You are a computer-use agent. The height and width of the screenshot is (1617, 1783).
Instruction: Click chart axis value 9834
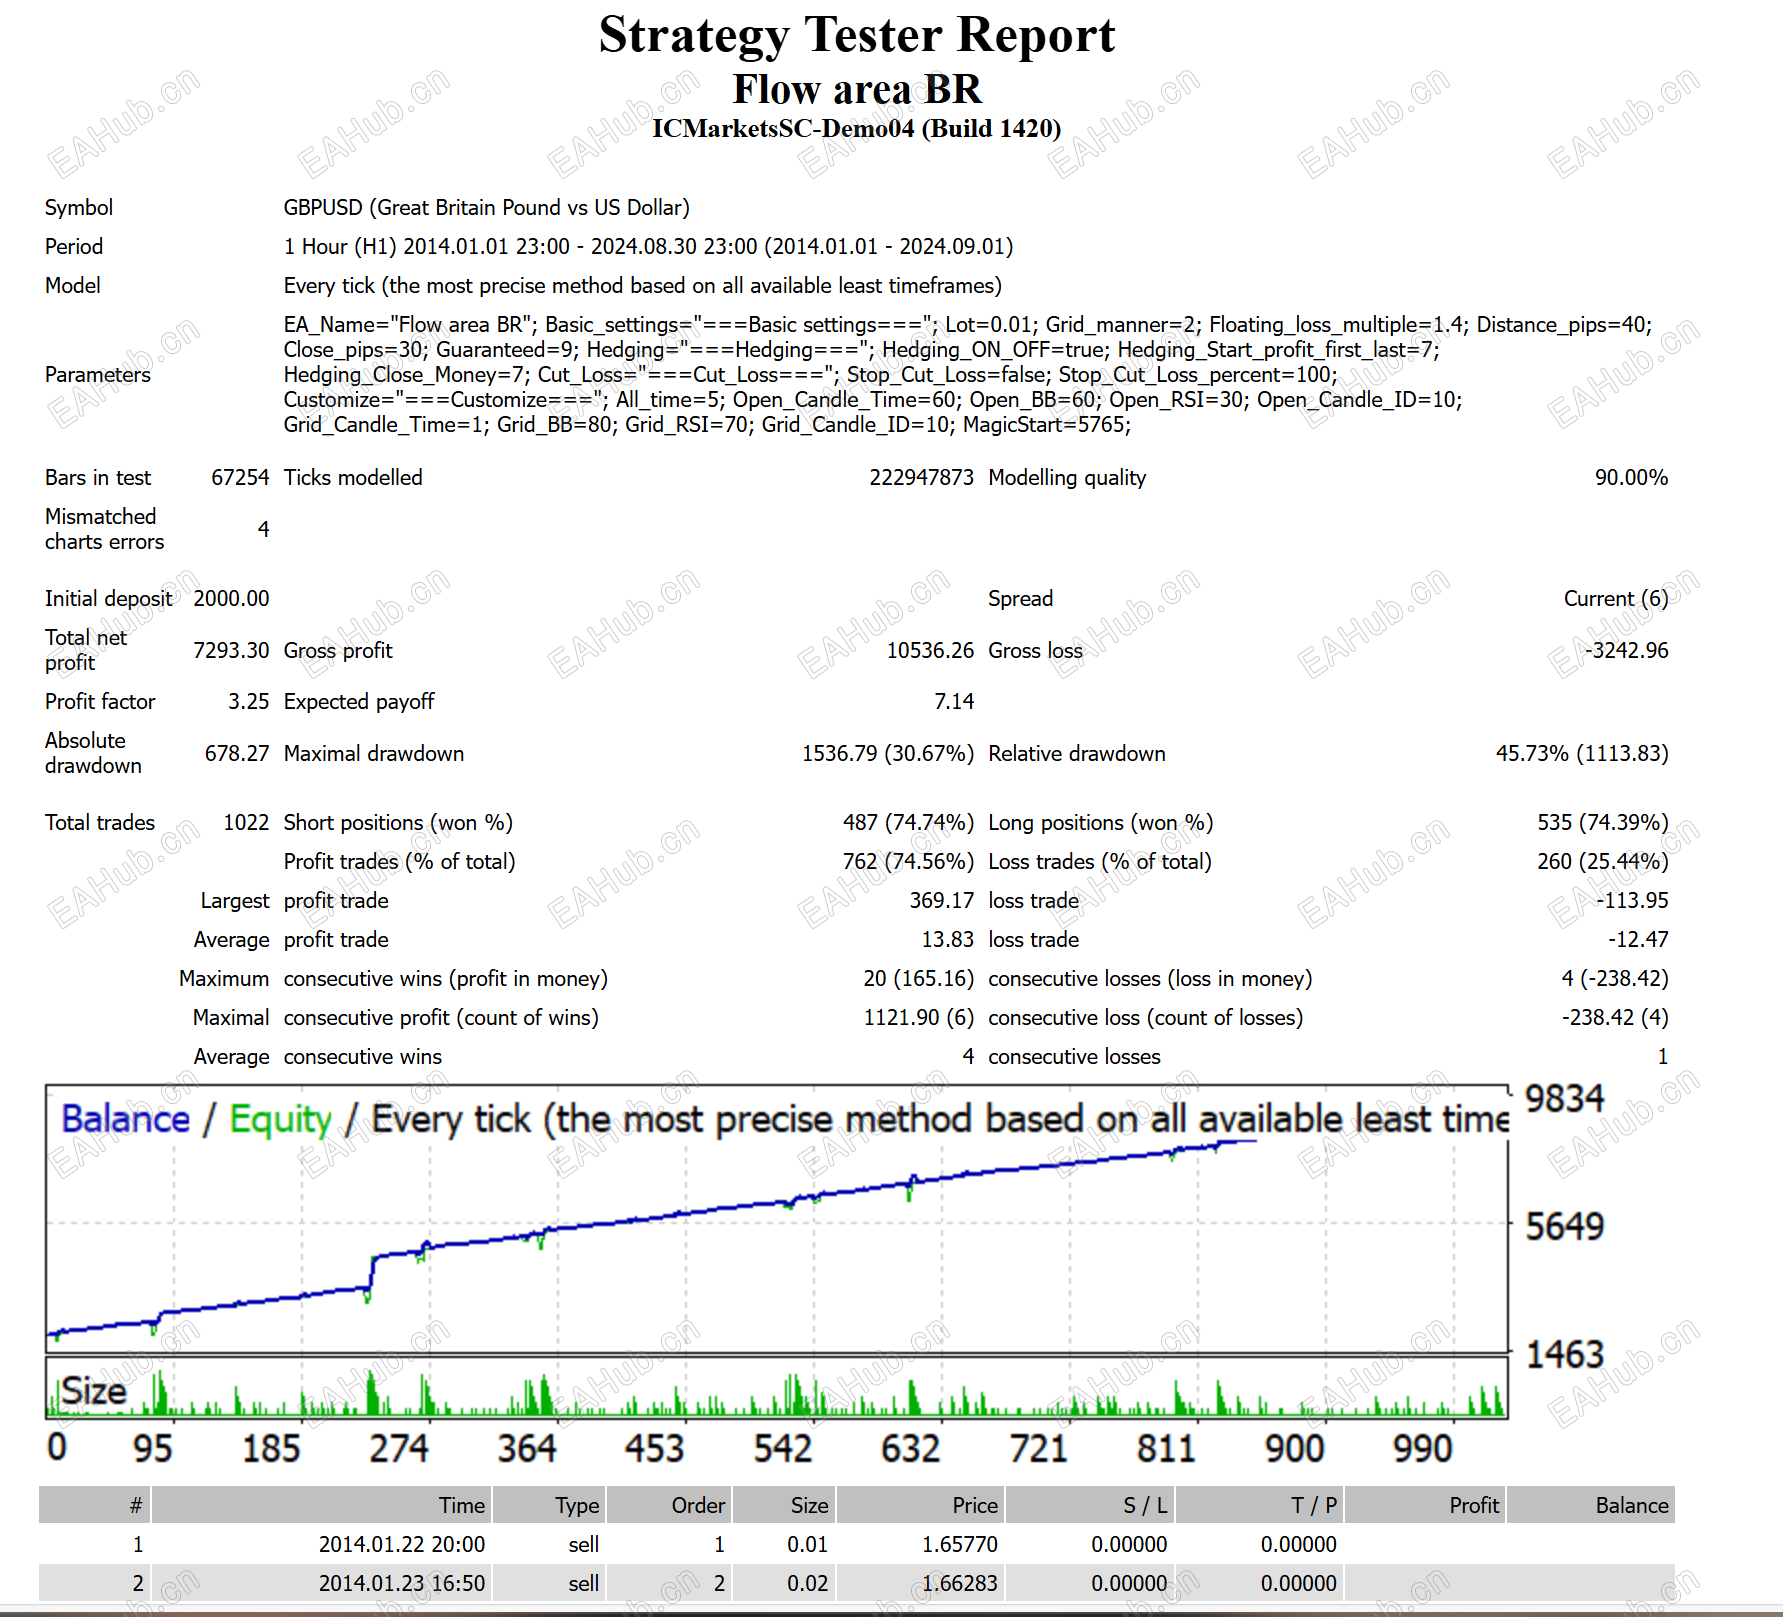(1564, 1098)
